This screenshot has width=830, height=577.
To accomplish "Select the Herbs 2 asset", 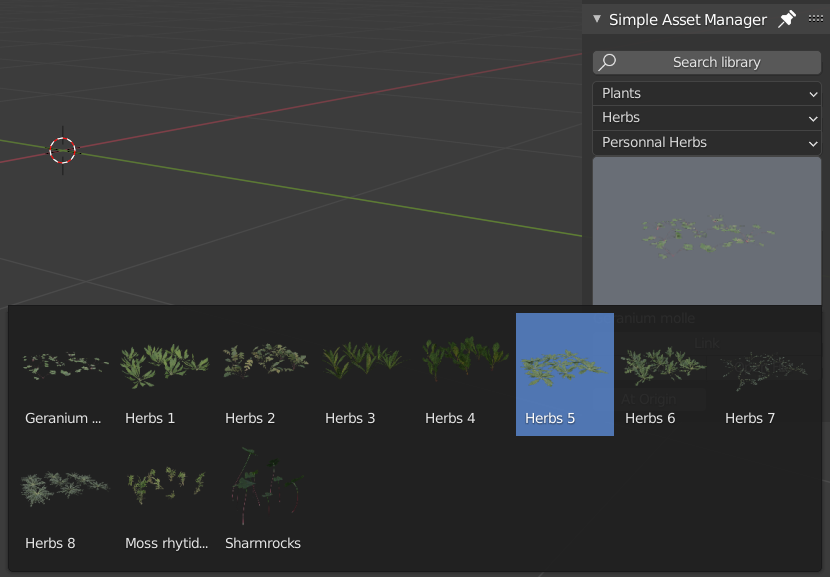I will click(265, 375).
